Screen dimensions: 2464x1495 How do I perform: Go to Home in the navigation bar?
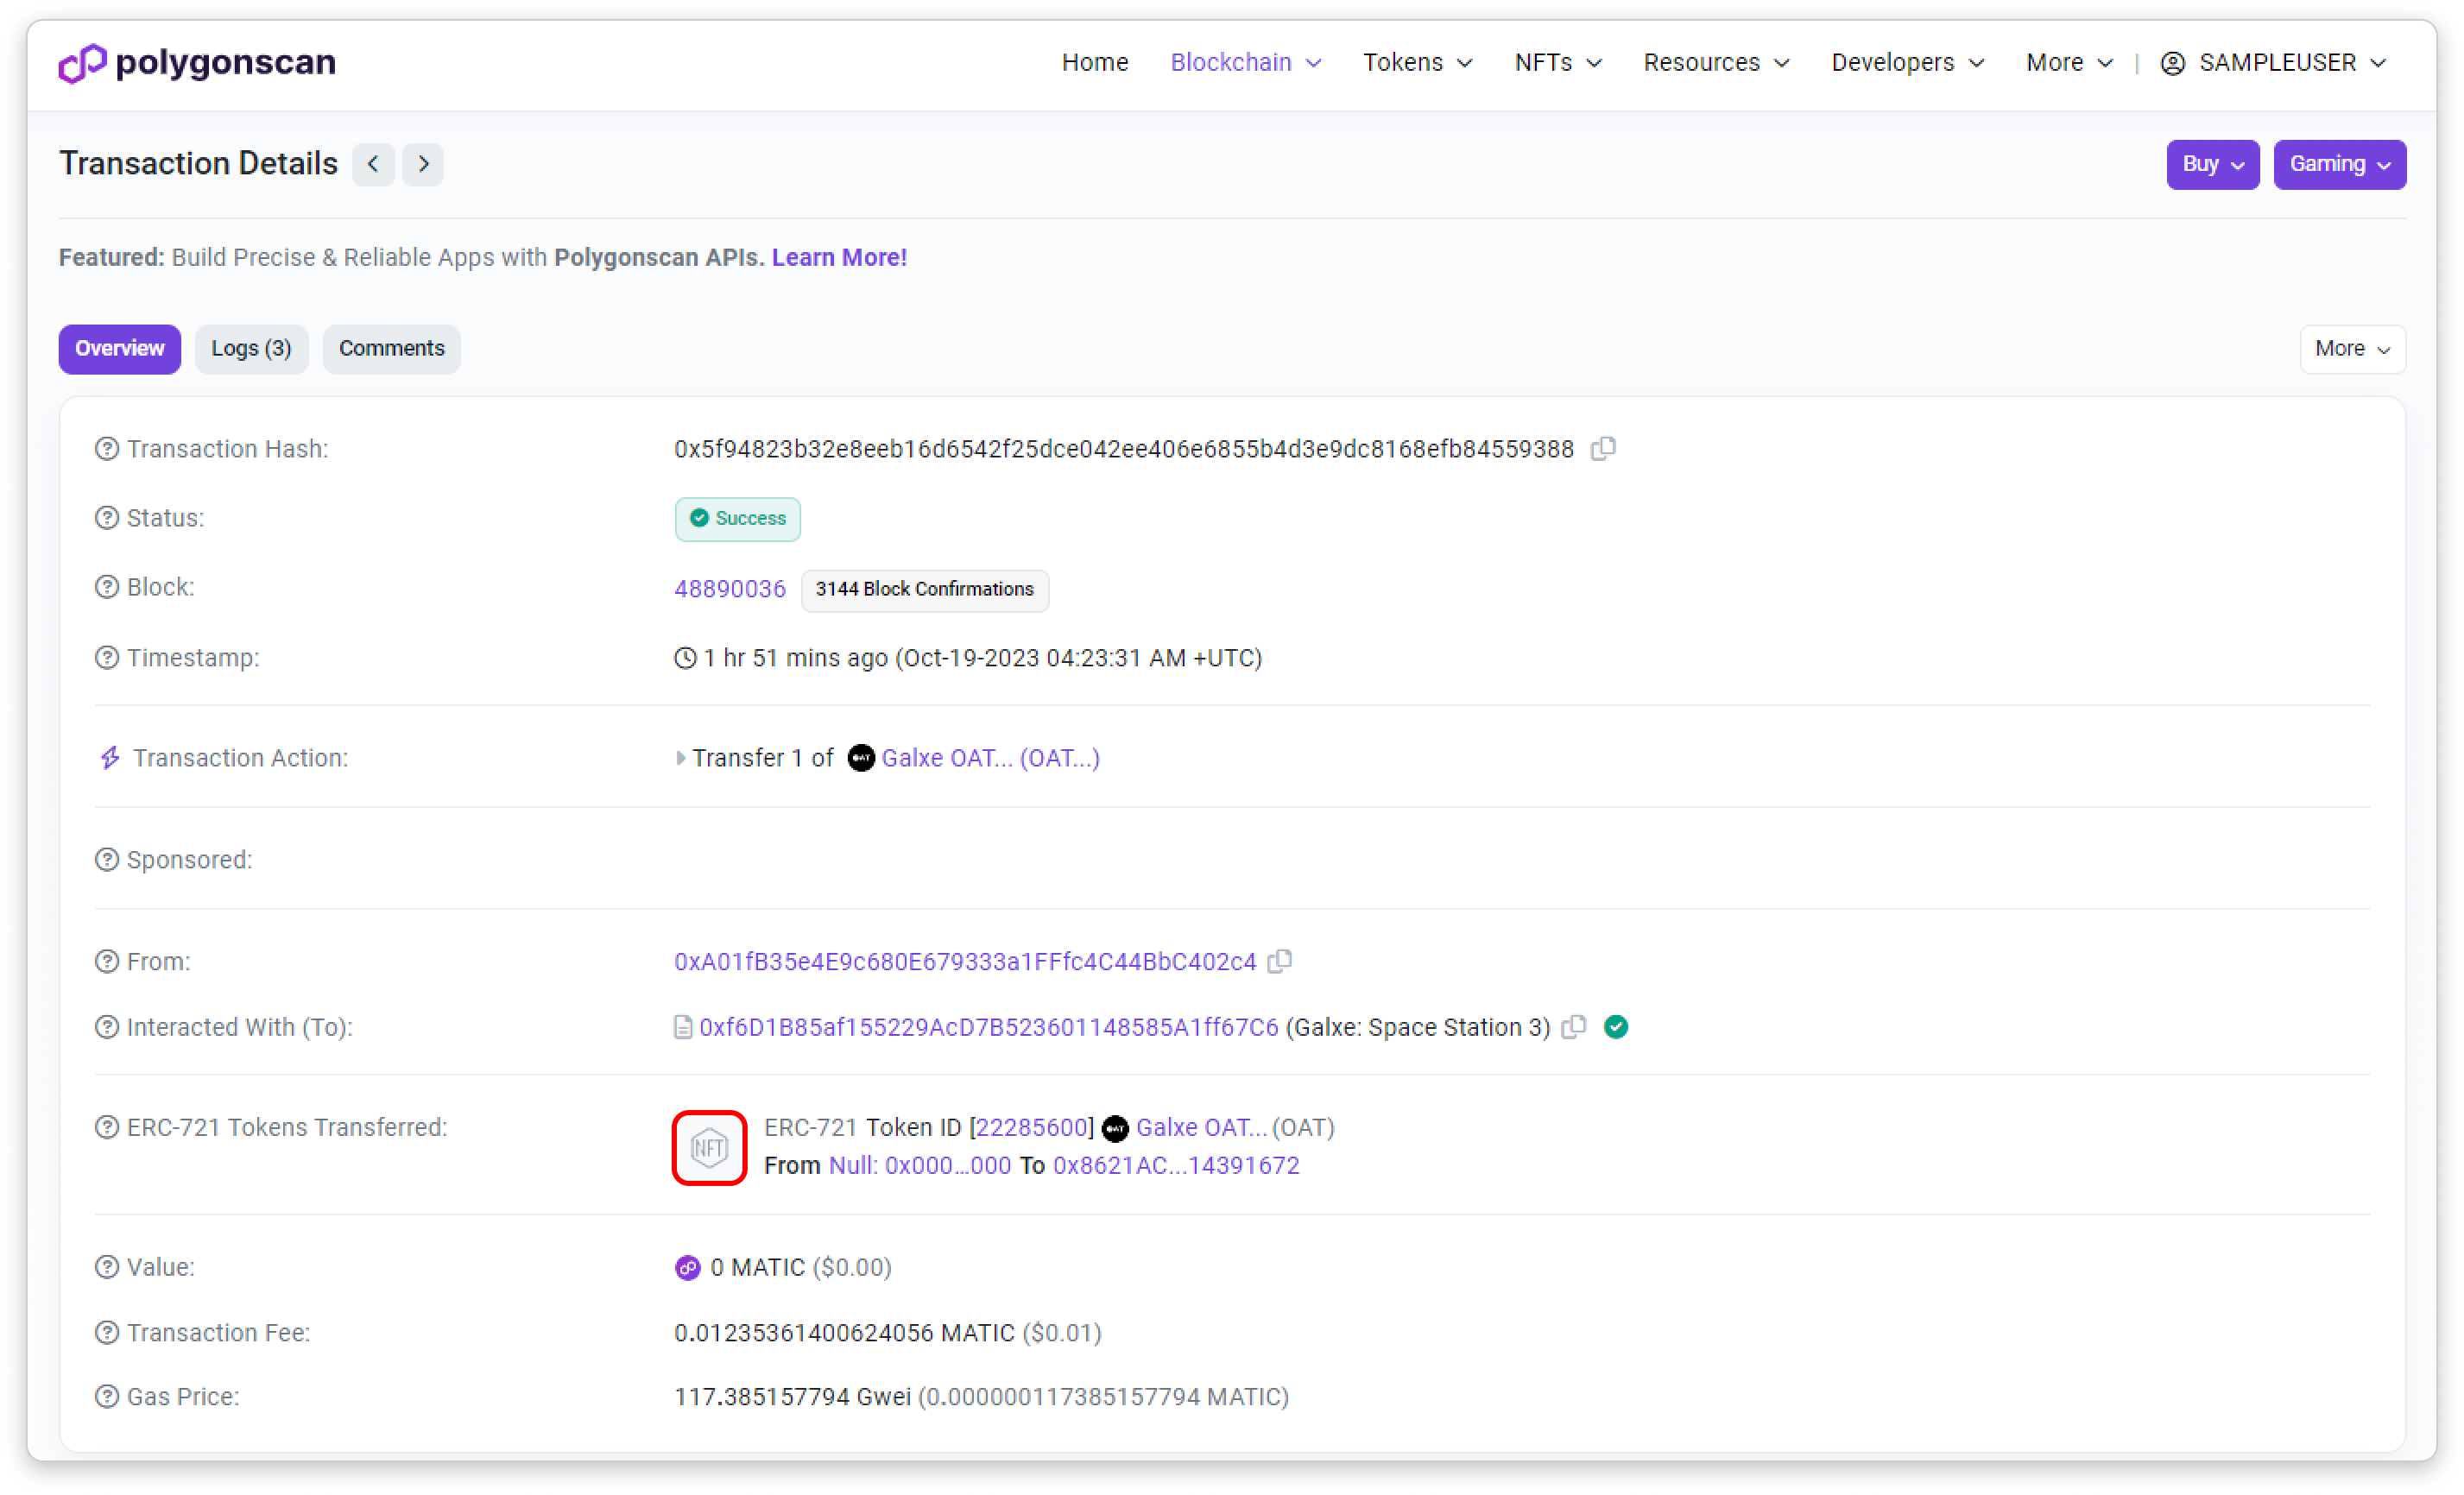1095,63
